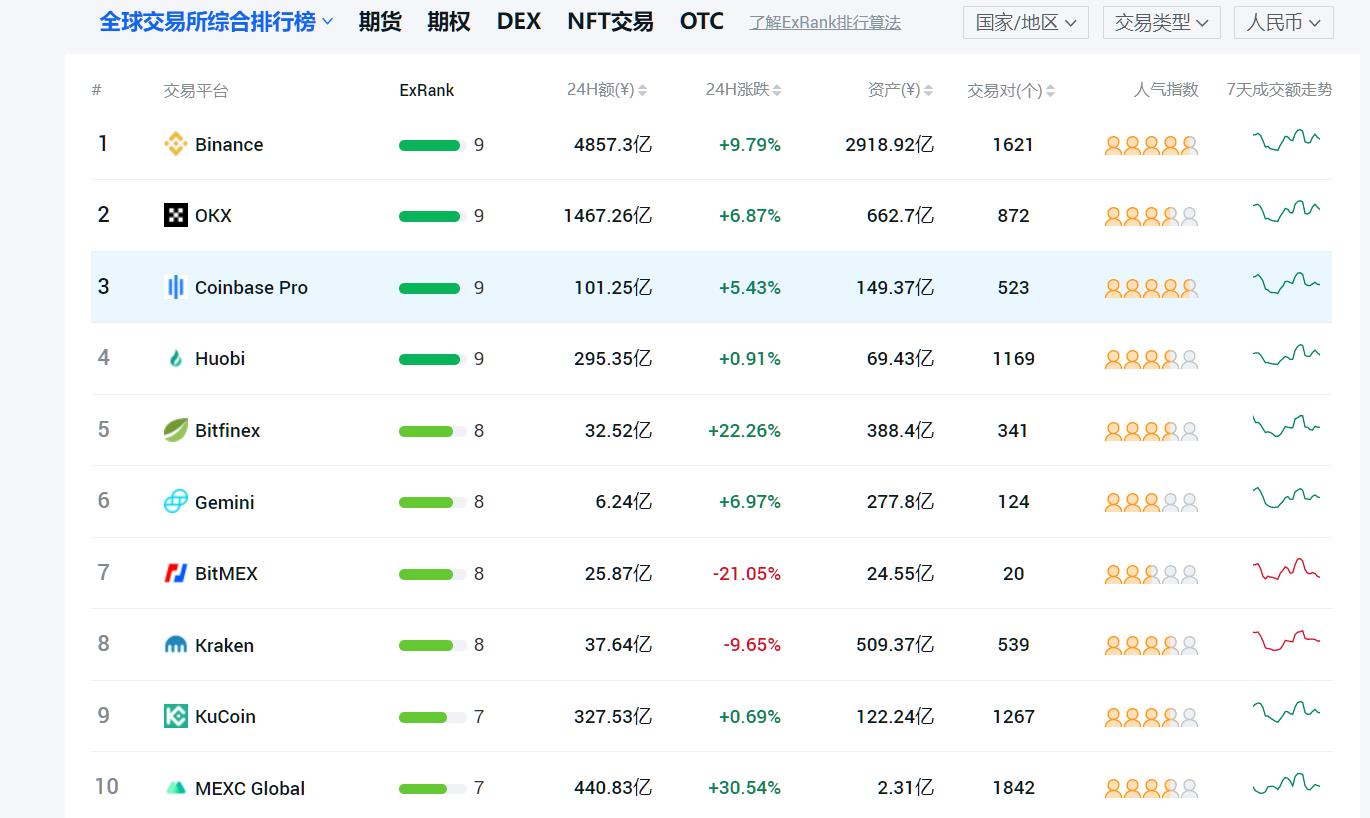Click KuCoin ExRank score bar
This screenshot has height=818, width=1370.
pos(433,717)
